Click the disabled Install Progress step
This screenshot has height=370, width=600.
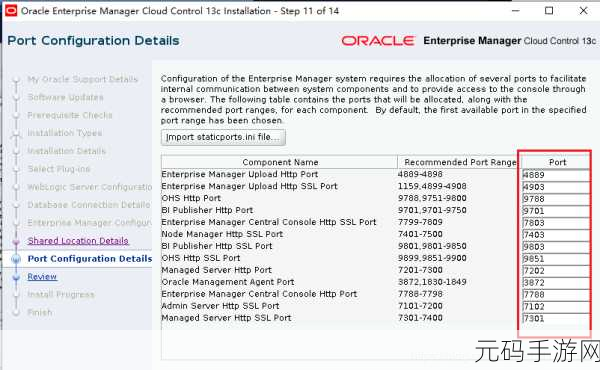click(60, 294)
